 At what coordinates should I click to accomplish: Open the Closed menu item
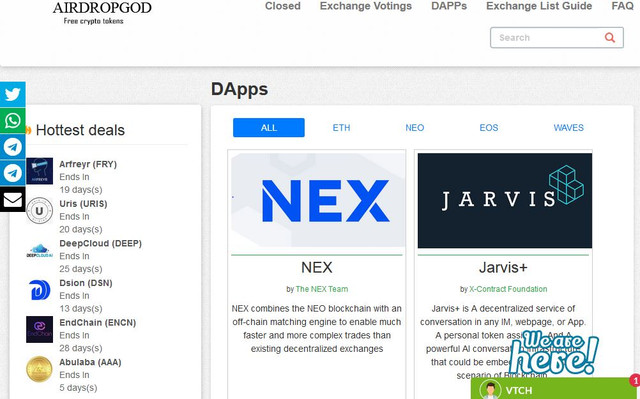tap(282, 6)
